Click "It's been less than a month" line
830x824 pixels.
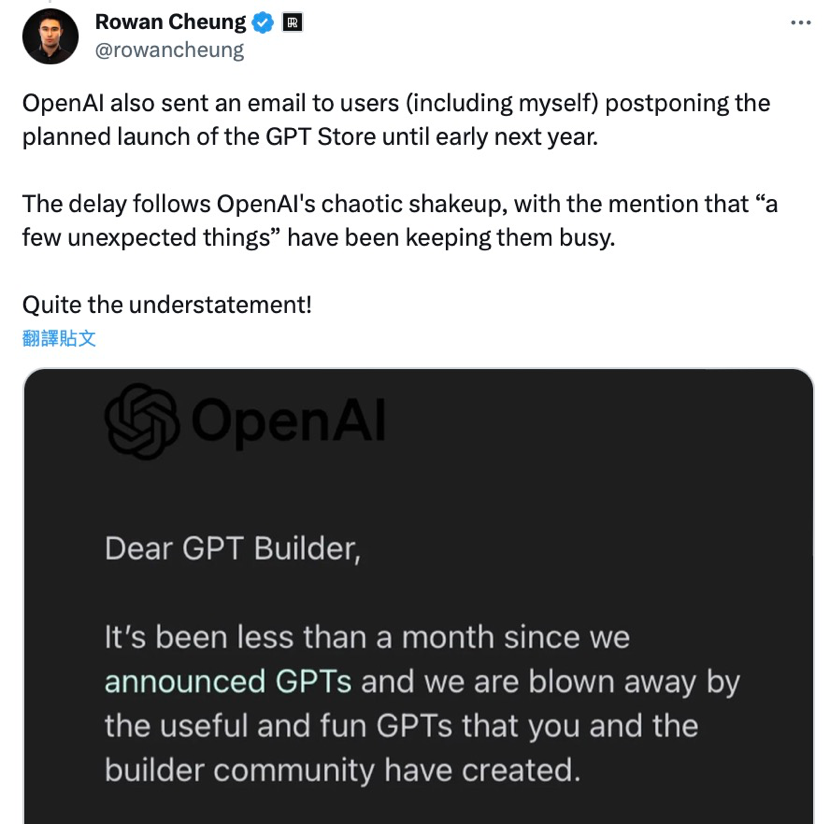coord(367,638)
